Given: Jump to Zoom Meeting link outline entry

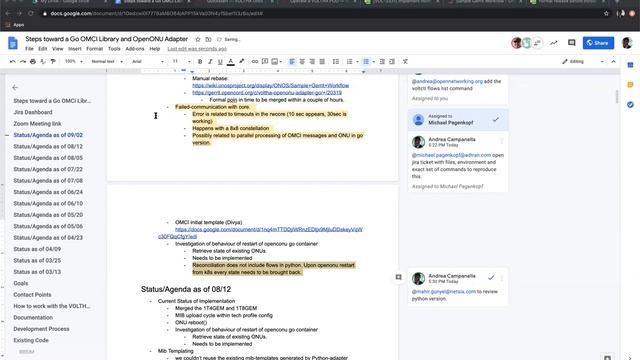Looking at the screenshot, I should (37, 124).
